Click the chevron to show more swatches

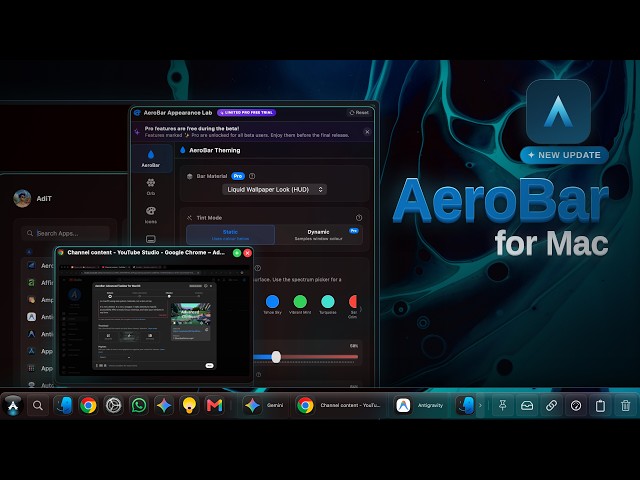point(360,309)
